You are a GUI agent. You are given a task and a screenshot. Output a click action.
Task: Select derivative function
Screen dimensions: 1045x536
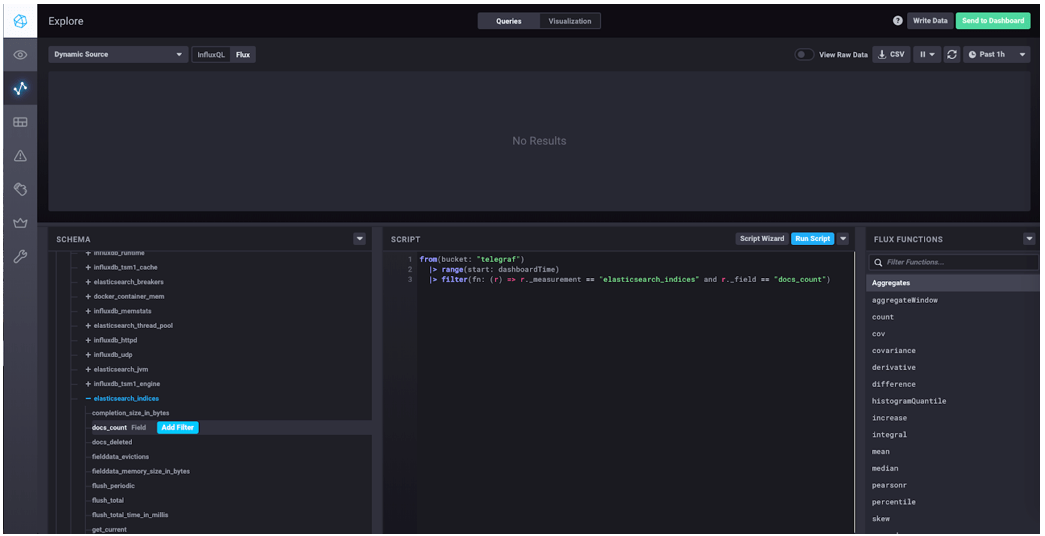tap(894, 367)
